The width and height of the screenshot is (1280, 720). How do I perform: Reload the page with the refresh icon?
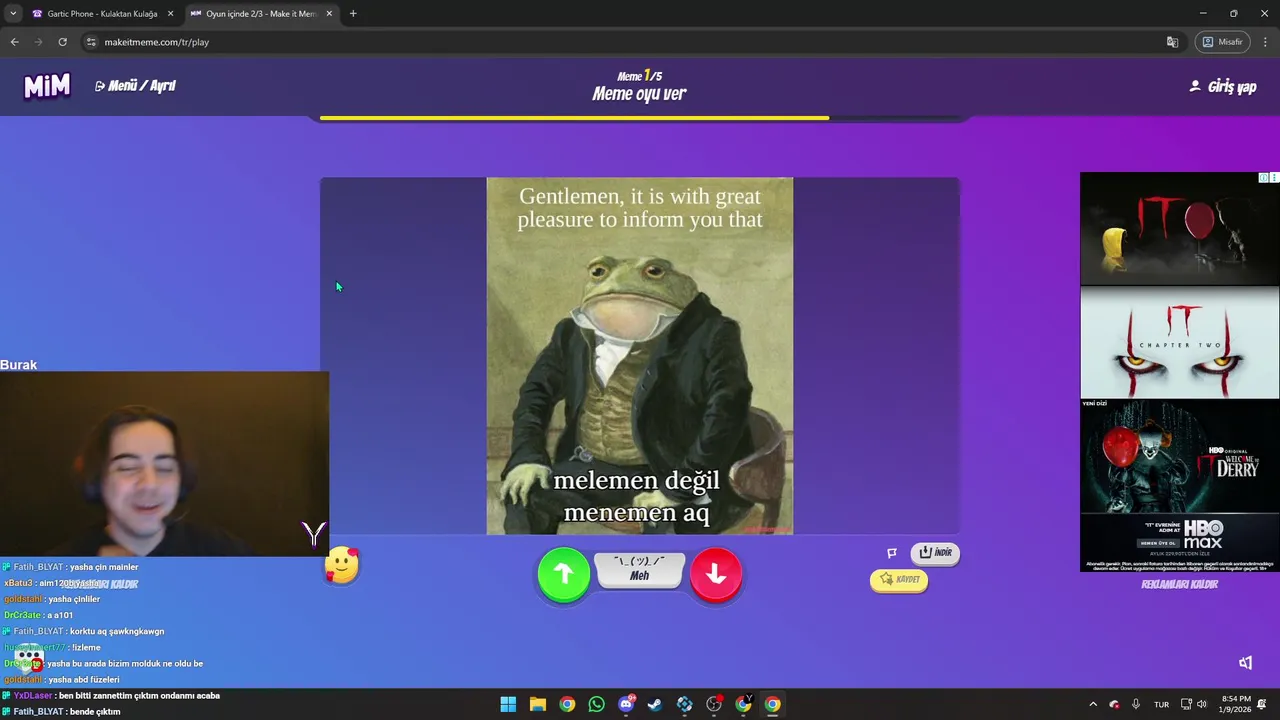tap(62, 42)
